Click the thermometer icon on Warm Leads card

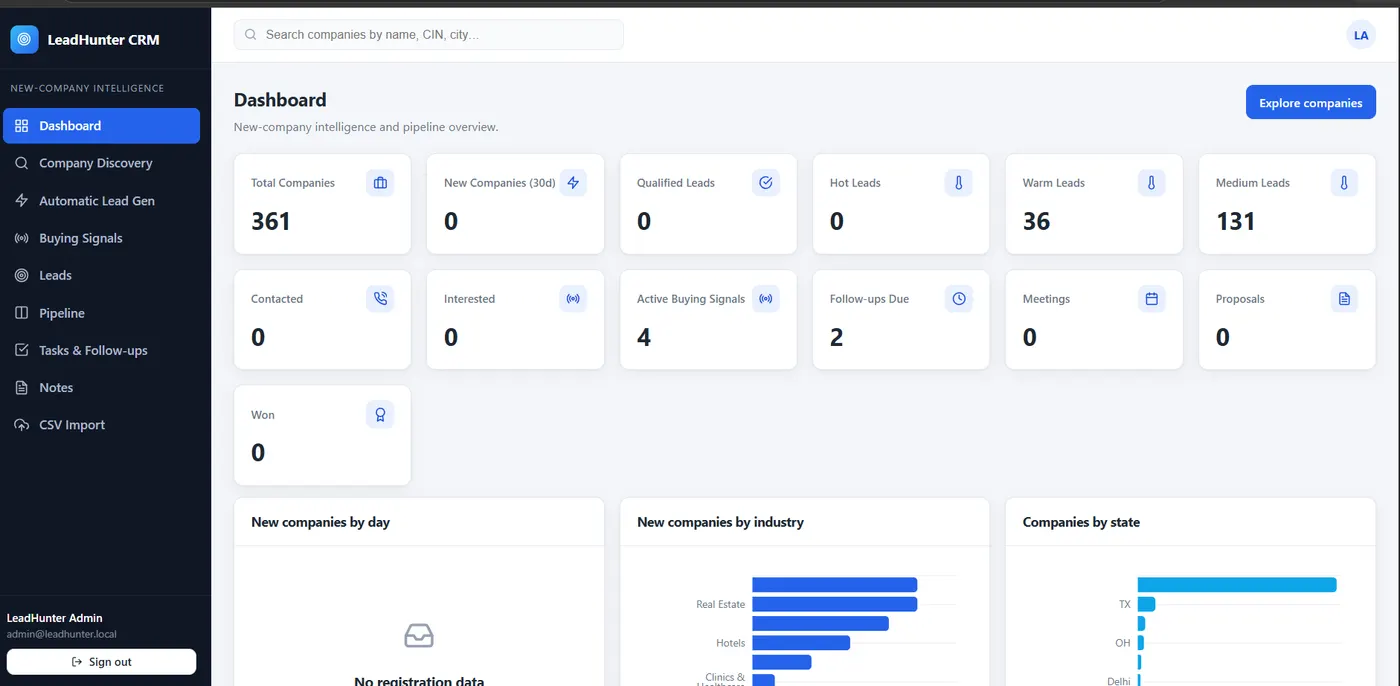pyautogui.click(x=1152, y=183)
